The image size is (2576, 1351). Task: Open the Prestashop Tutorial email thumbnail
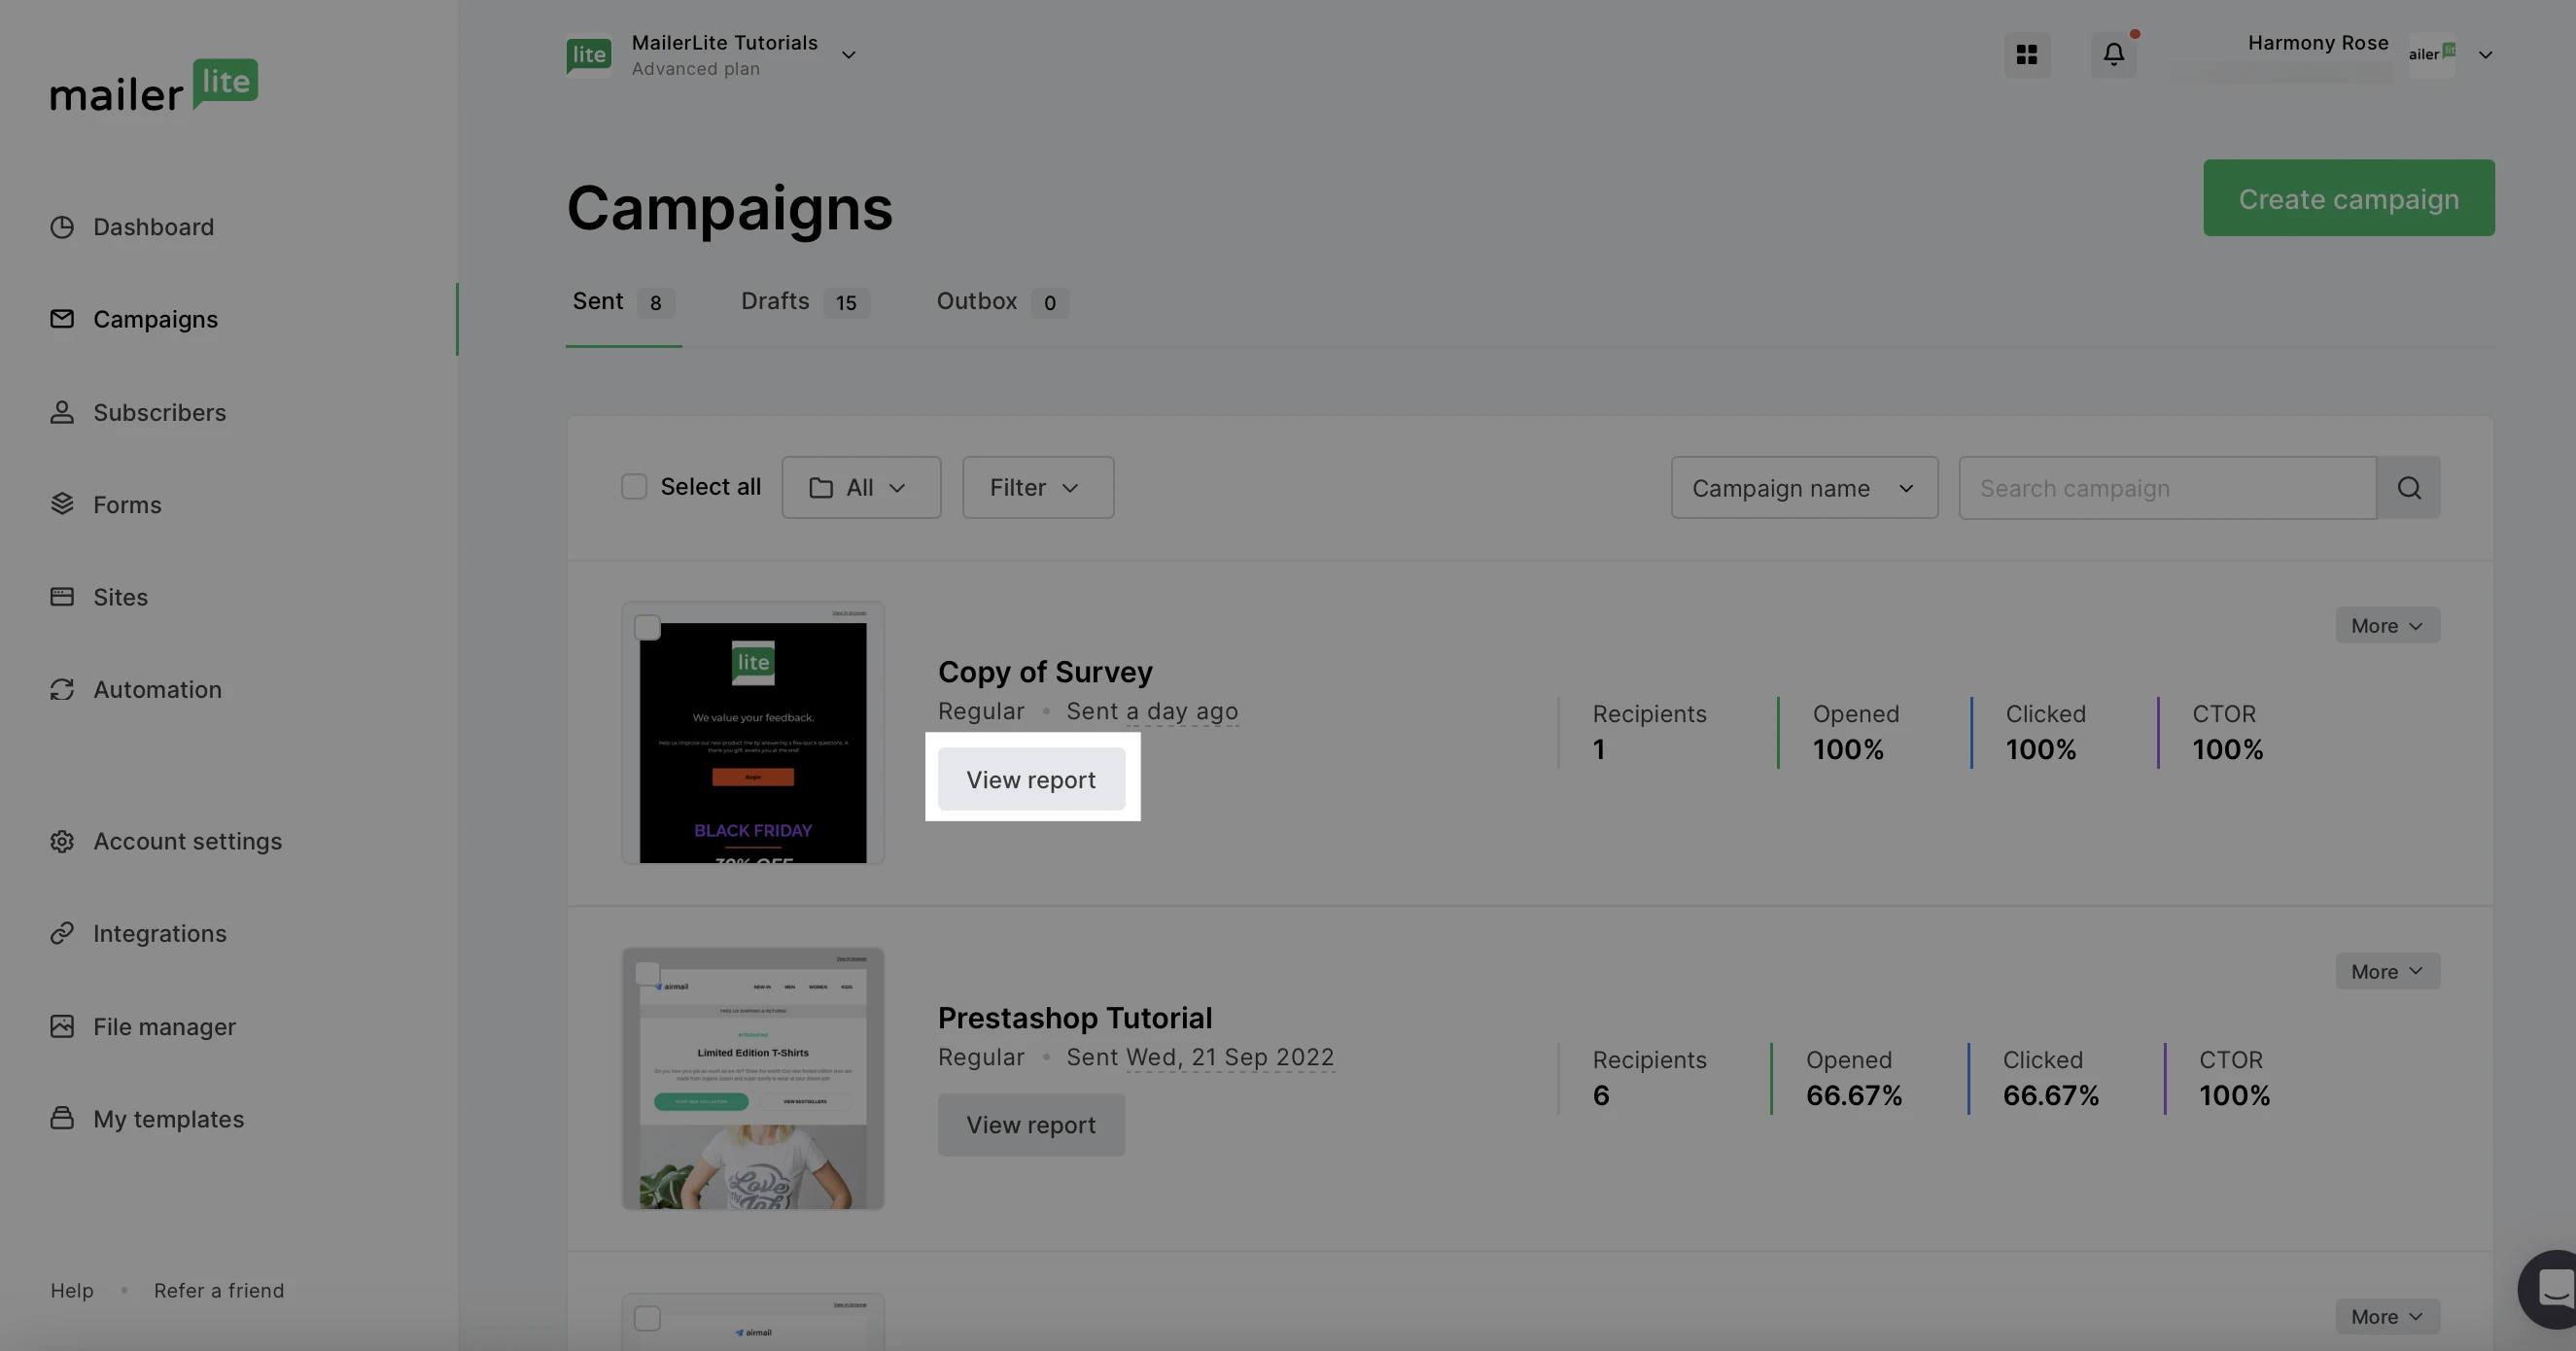pos(753,1079)
